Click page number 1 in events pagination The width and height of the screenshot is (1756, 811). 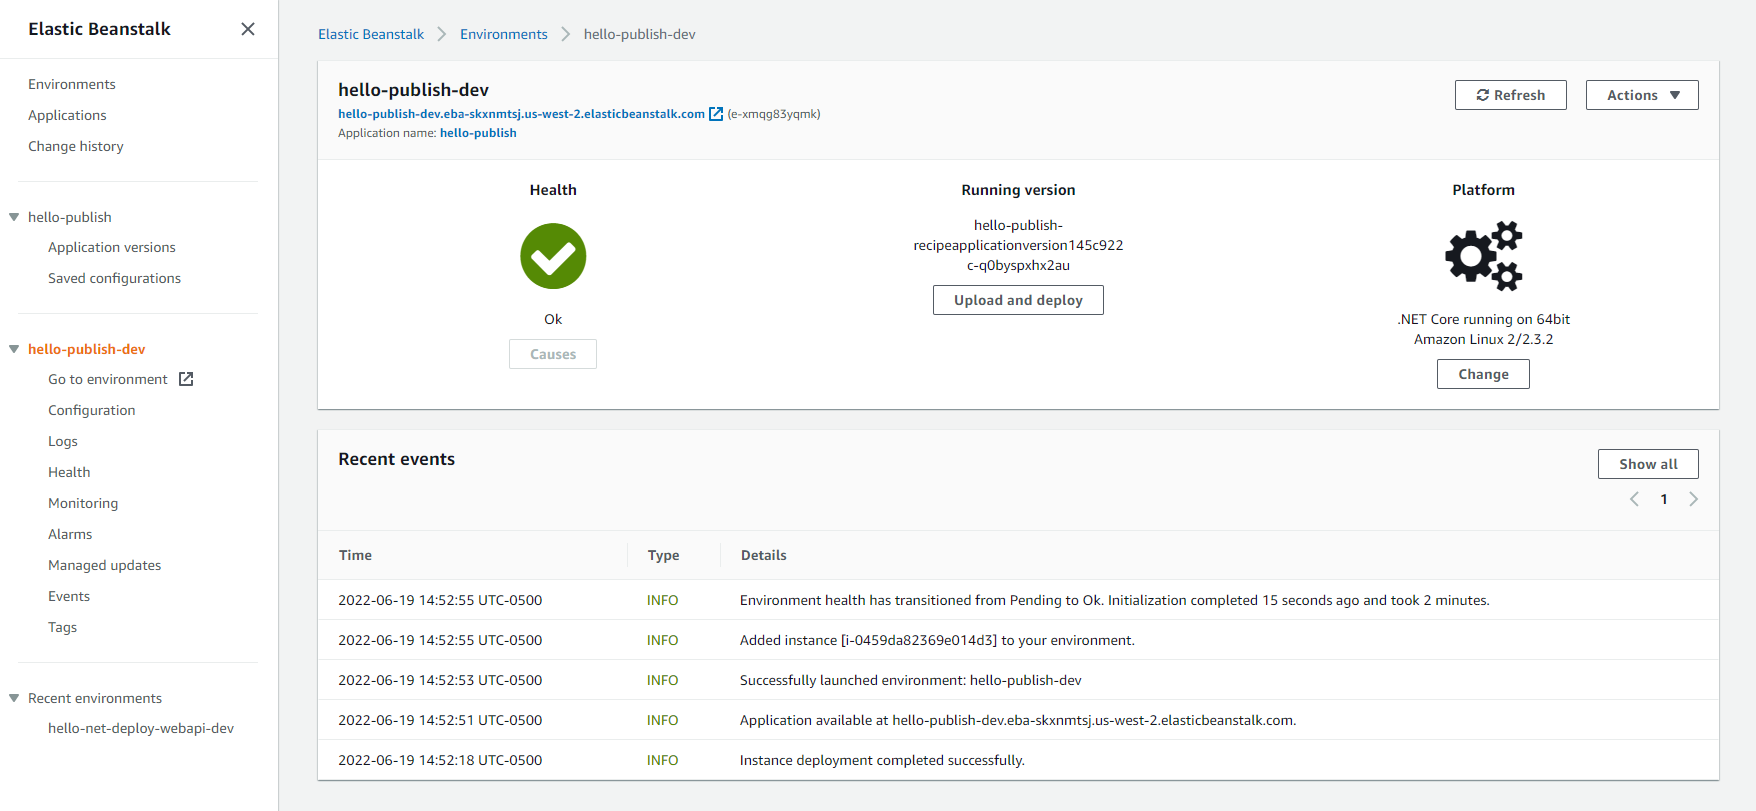click(x=1664, y=499)
